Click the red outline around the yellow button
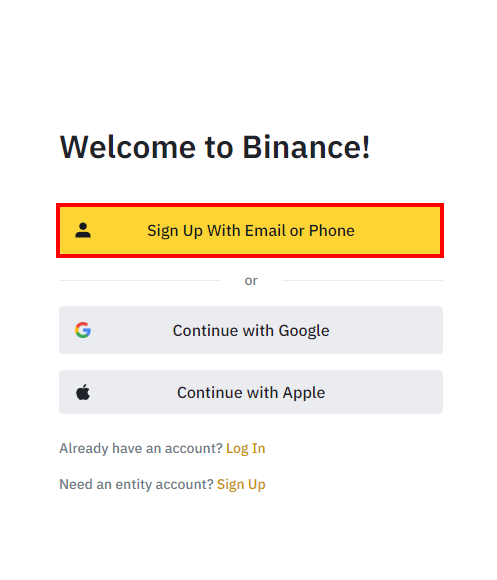497x580 pixels. pos(250,205)
